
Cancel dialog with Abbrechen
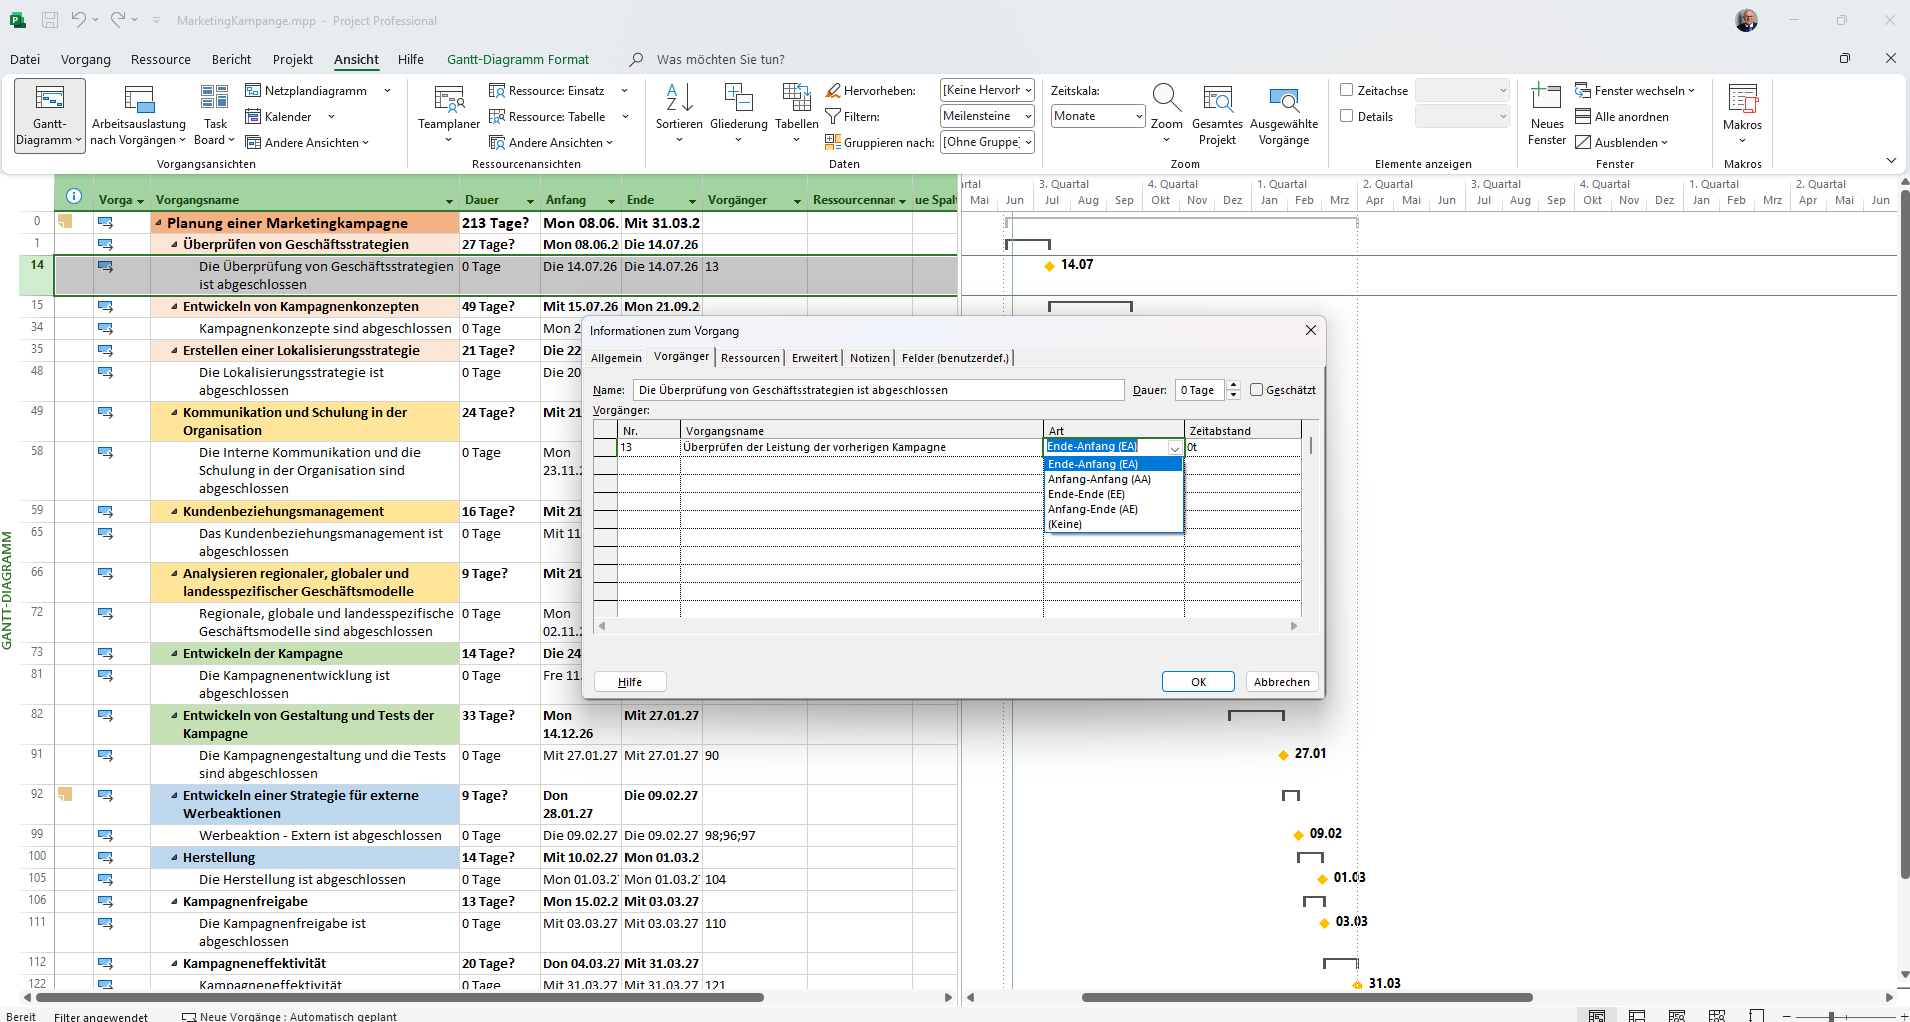pos(1281,682)
